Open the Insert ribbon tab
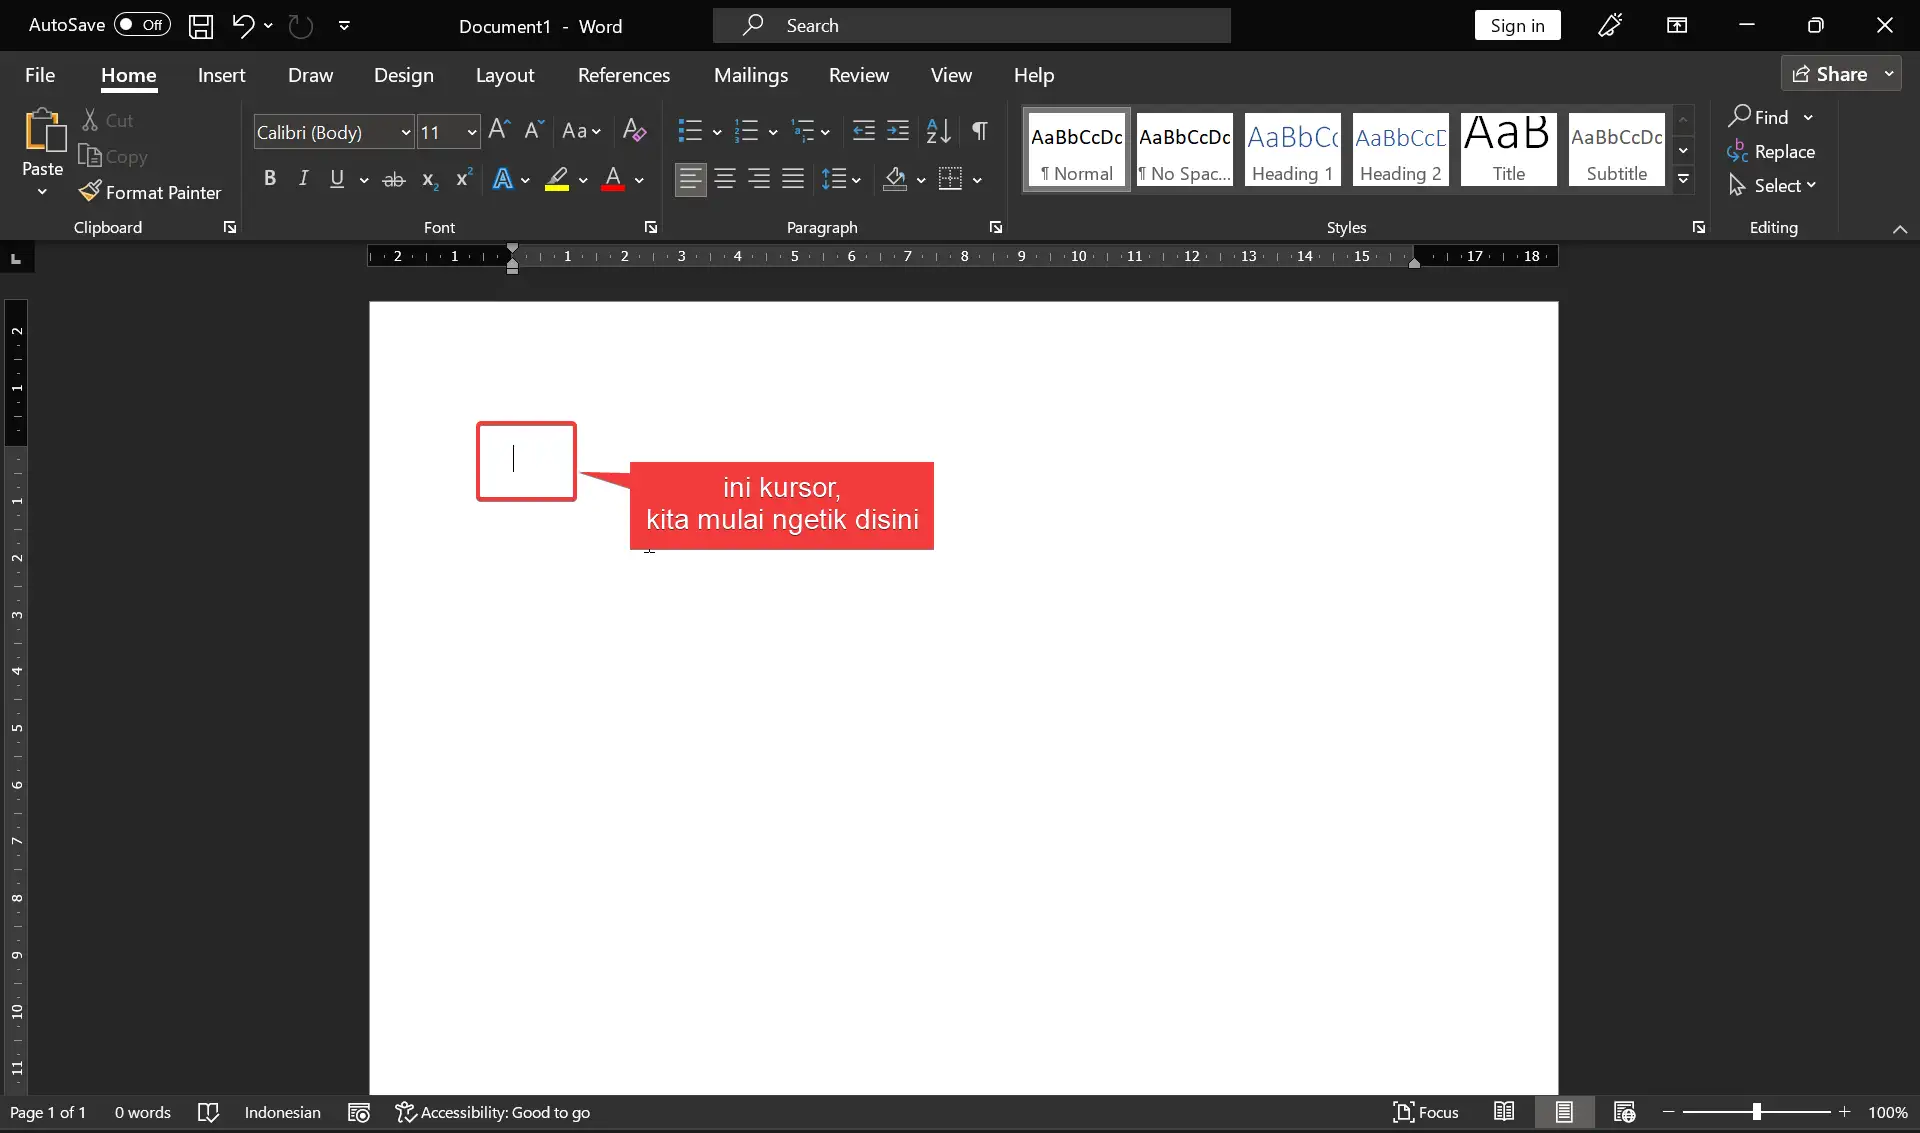This screenshot has height=1133, width=1920. tap(221, 75)
